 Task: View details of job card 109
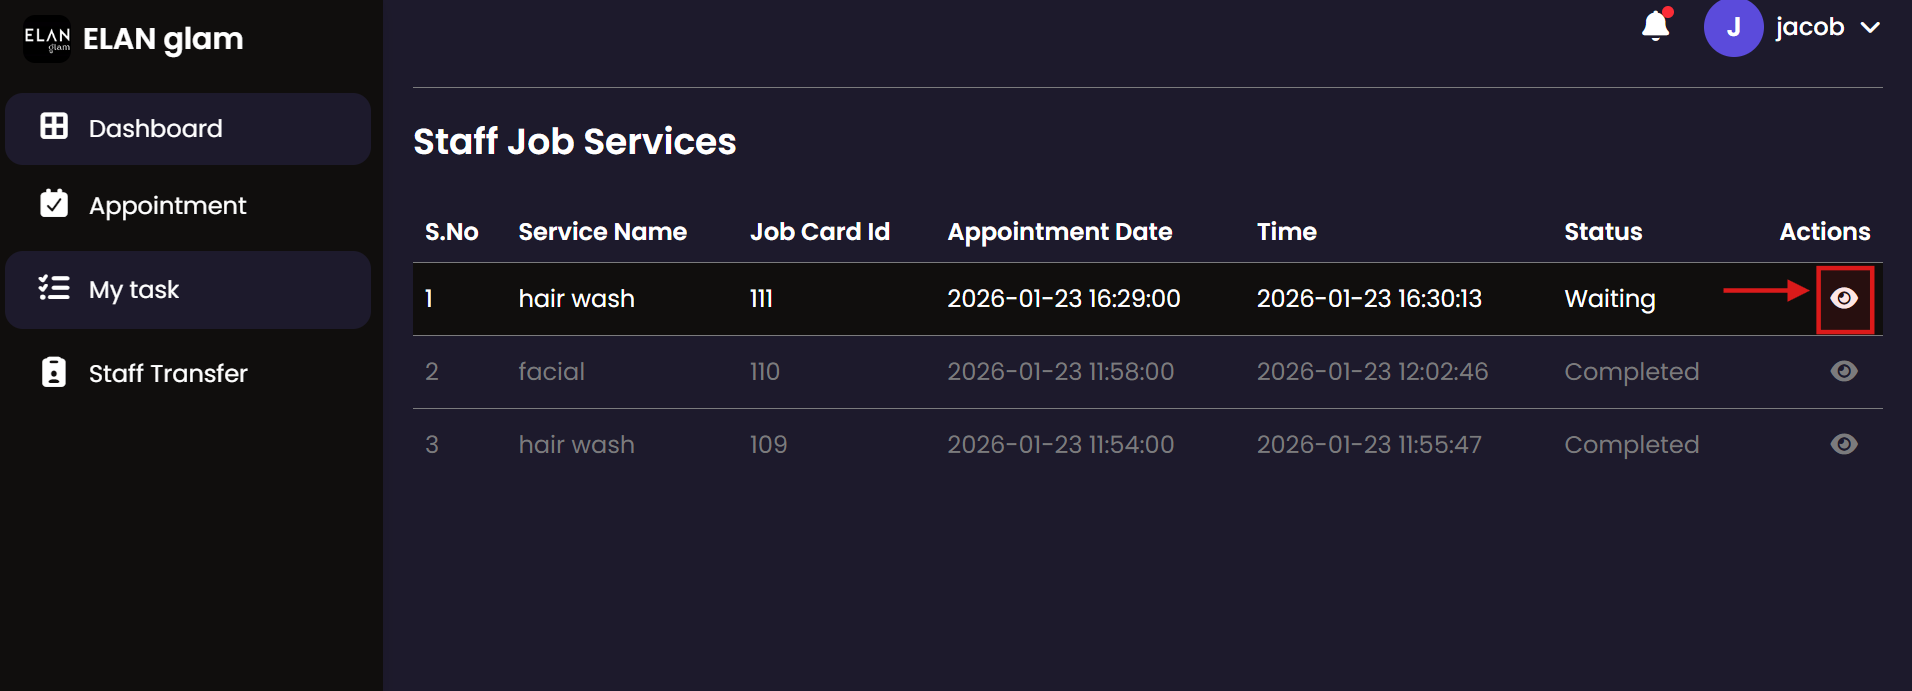coord(1844,444)
